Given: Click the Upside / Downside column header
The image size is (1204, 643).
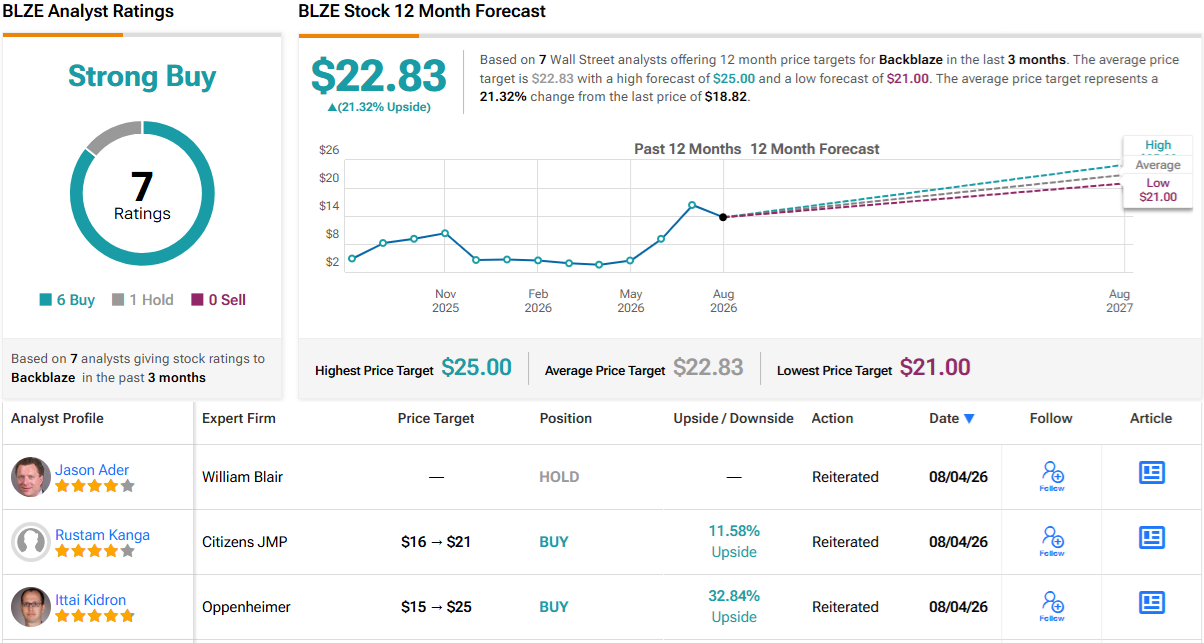Looking at the screenshot, I should [733, 418].
